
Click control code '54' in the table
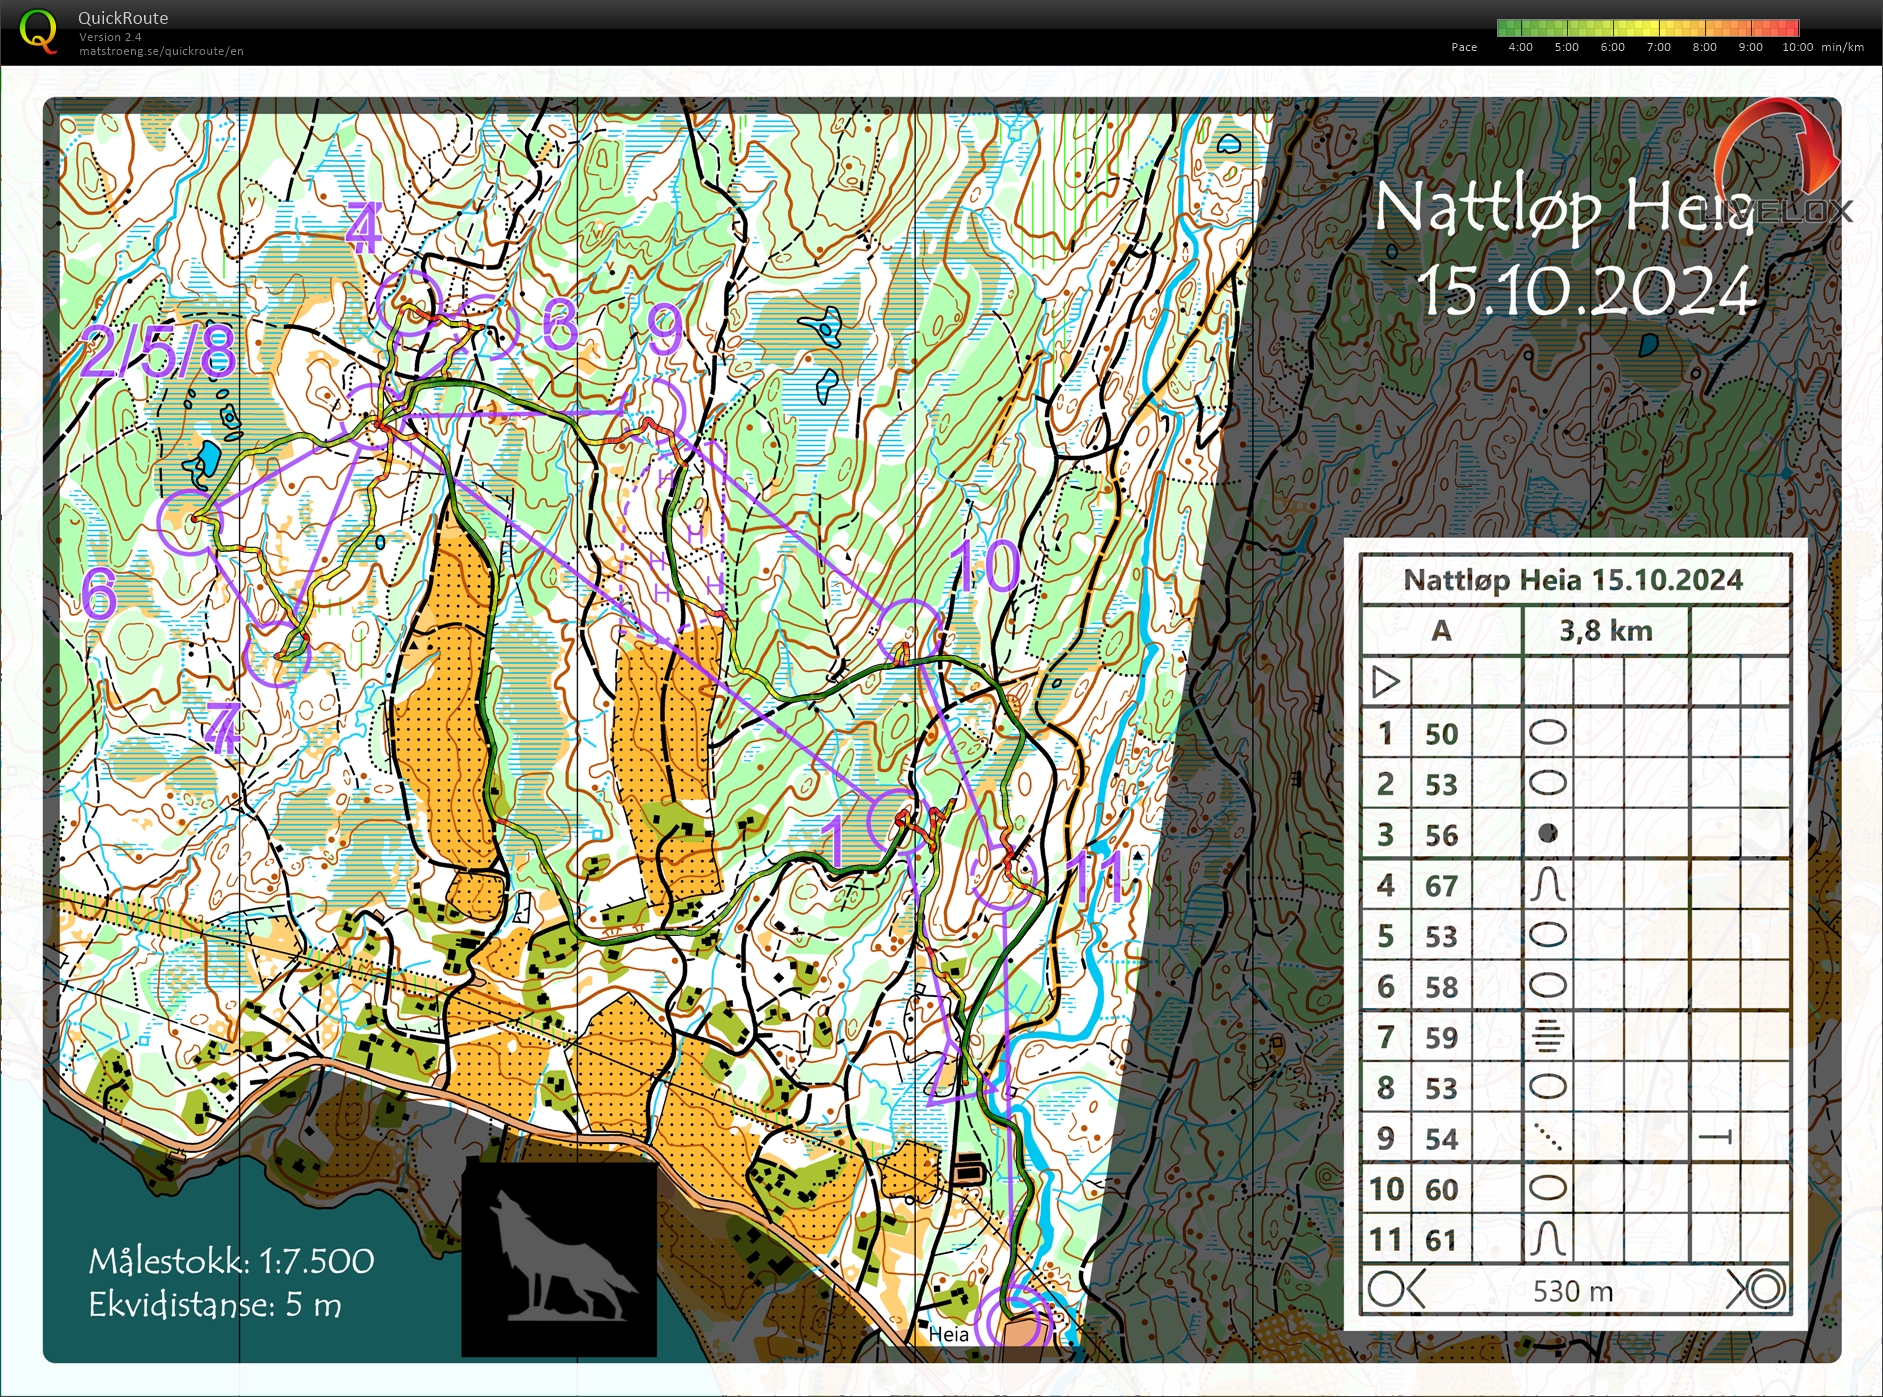pyautogui.click(x=1441, y=1139)
